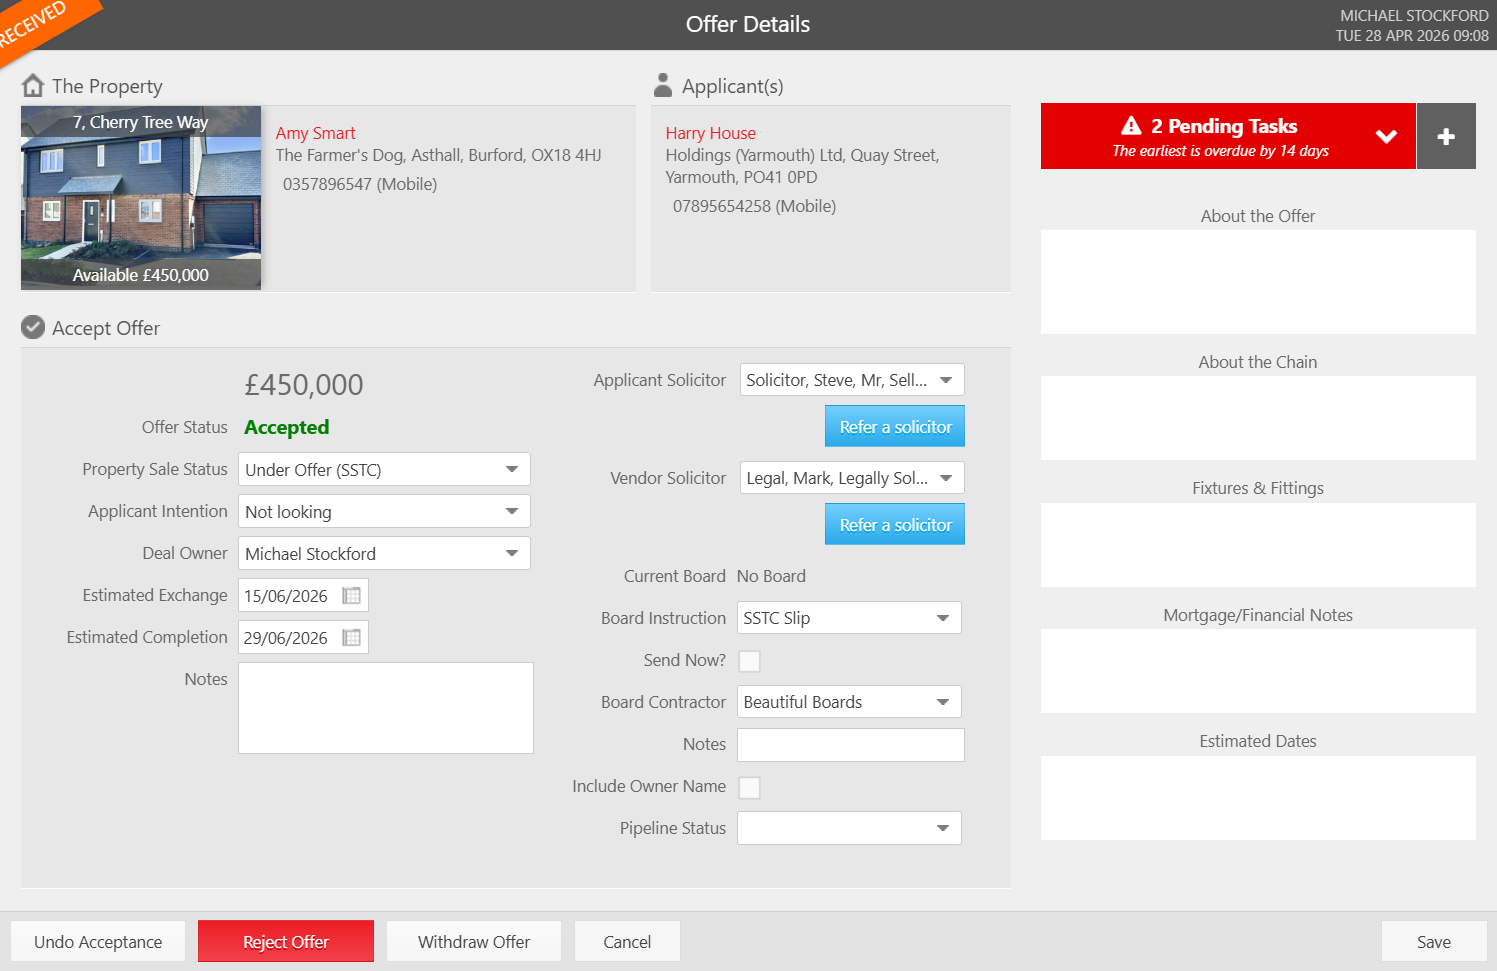1497x971 pixels.
Task: Open the 2 Pending Tasks banner
Action: (1228, 136)
